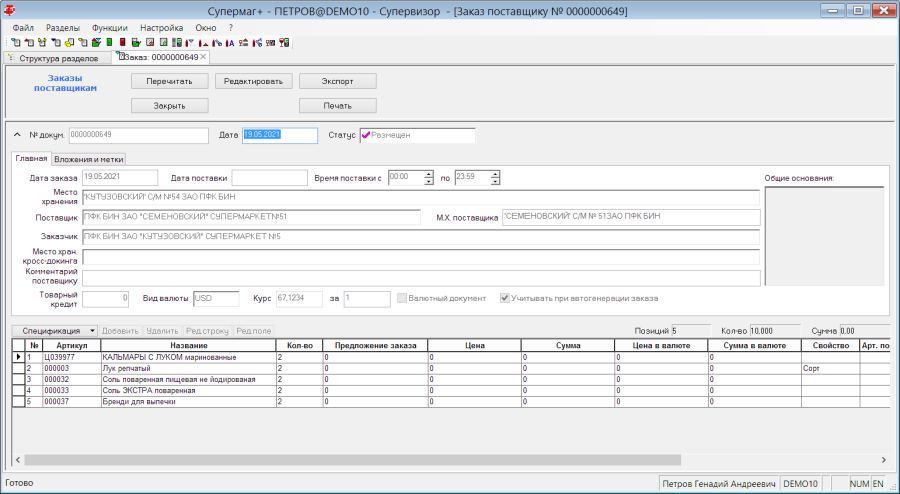Click the wine glass icon ending the toolbar

[x=284, y=42]
